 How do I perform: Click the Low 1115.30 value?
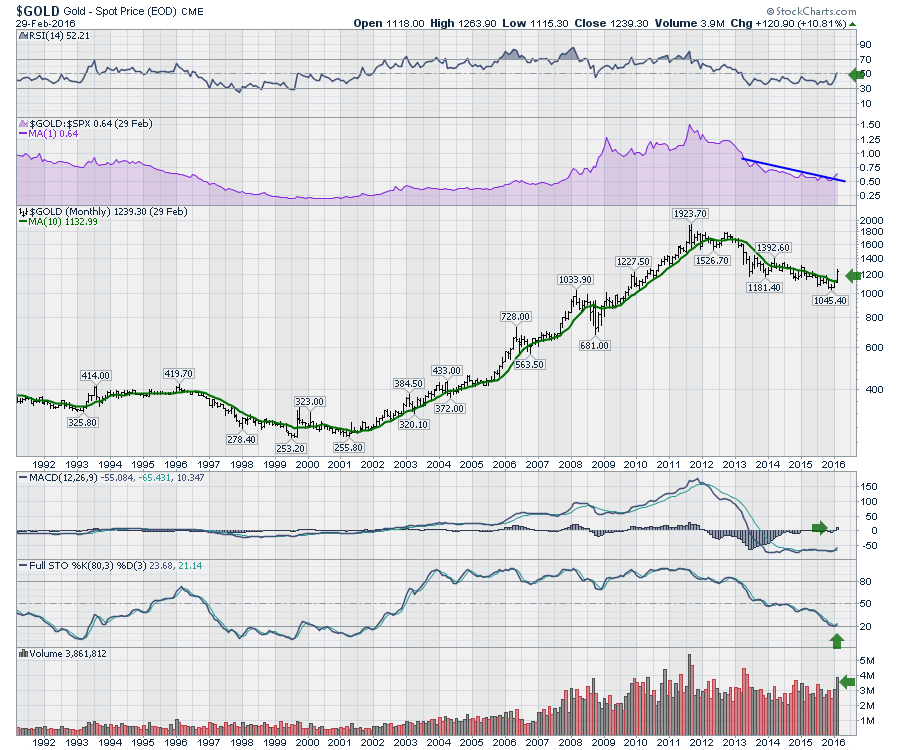pos(535,24)
